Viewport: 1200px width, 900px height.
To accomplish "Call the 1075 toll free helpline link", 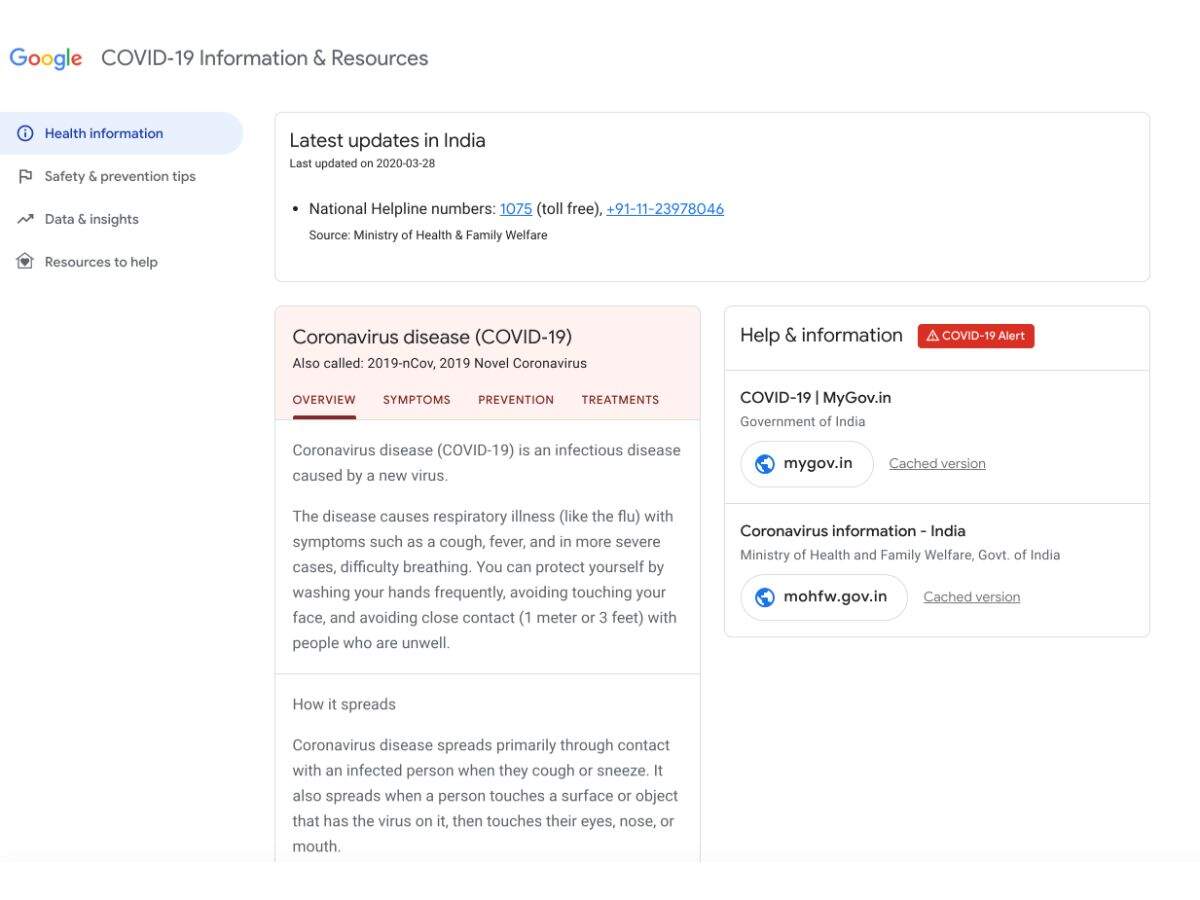I will coord(515,208).
